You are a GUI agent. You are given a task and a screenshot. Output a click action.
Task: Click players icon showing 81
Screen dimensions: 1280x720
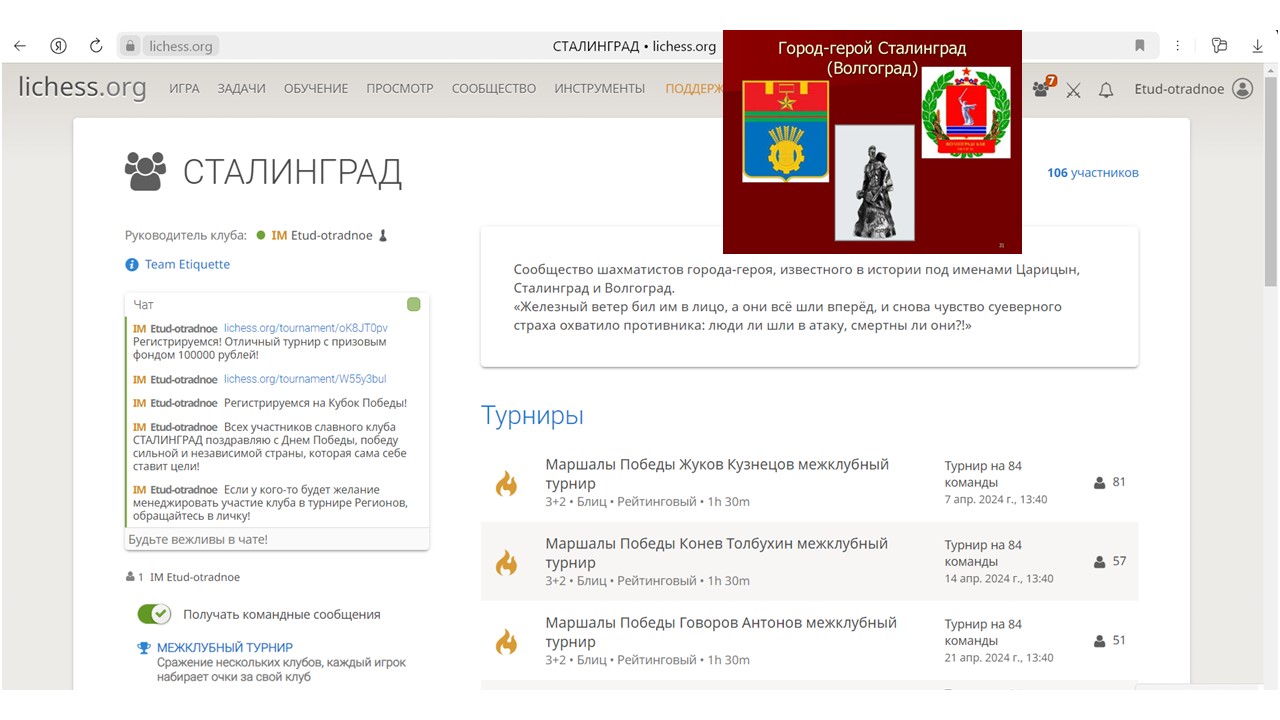(x=1100, y=482)
